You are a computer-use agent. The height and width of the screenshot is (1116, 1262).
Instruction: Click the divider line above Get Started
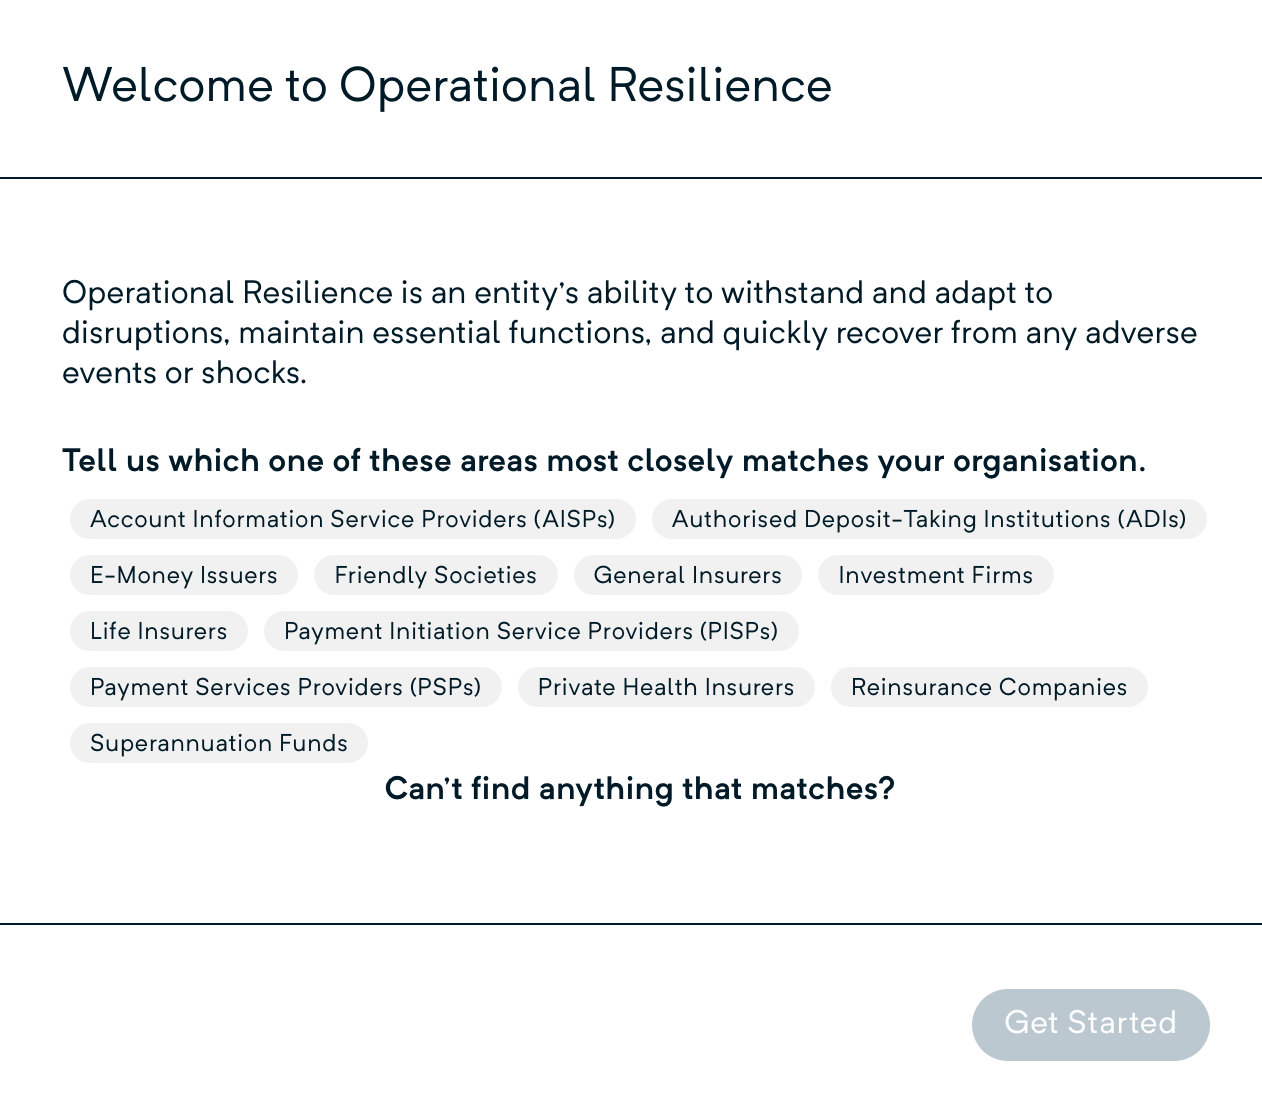(x=630, y=924)
